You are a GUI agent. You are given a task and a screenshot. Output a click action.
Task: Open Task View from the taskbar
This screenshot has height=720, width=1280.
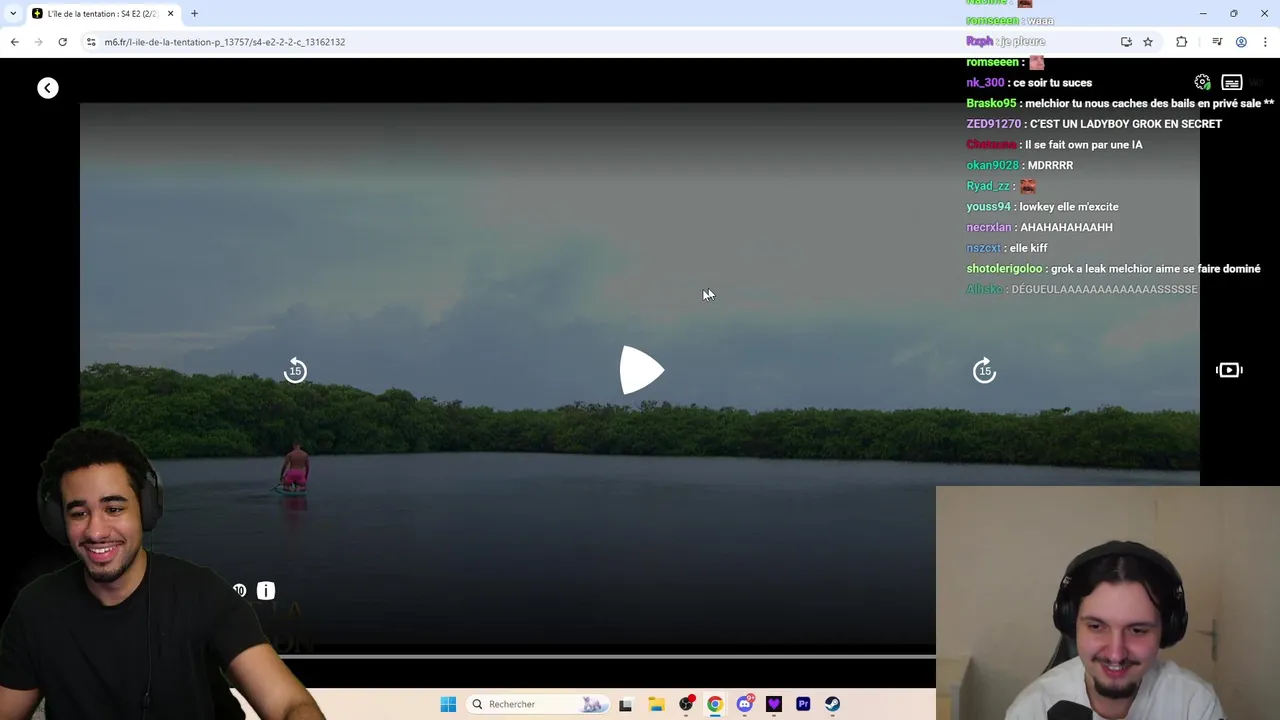[626, 704]
